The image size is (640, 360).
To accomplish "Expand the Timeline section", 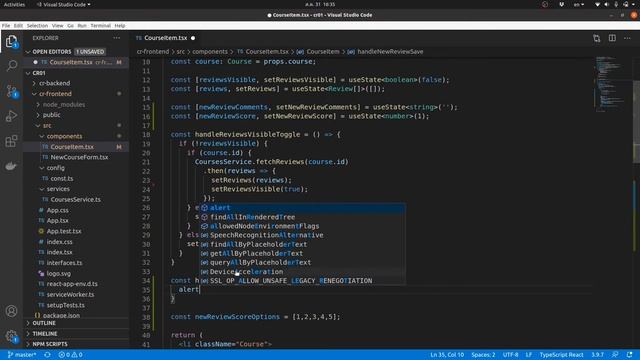I will click(76, 334).
